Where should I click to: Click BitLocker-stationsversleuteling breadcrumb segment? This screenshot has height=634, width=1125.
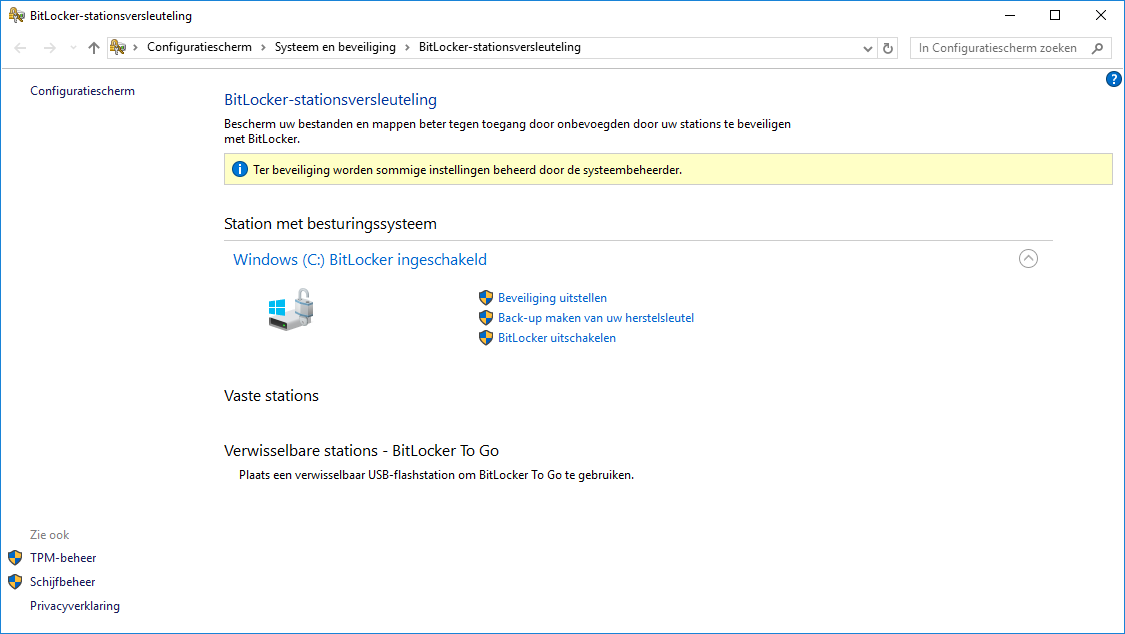tap(499, 47)
